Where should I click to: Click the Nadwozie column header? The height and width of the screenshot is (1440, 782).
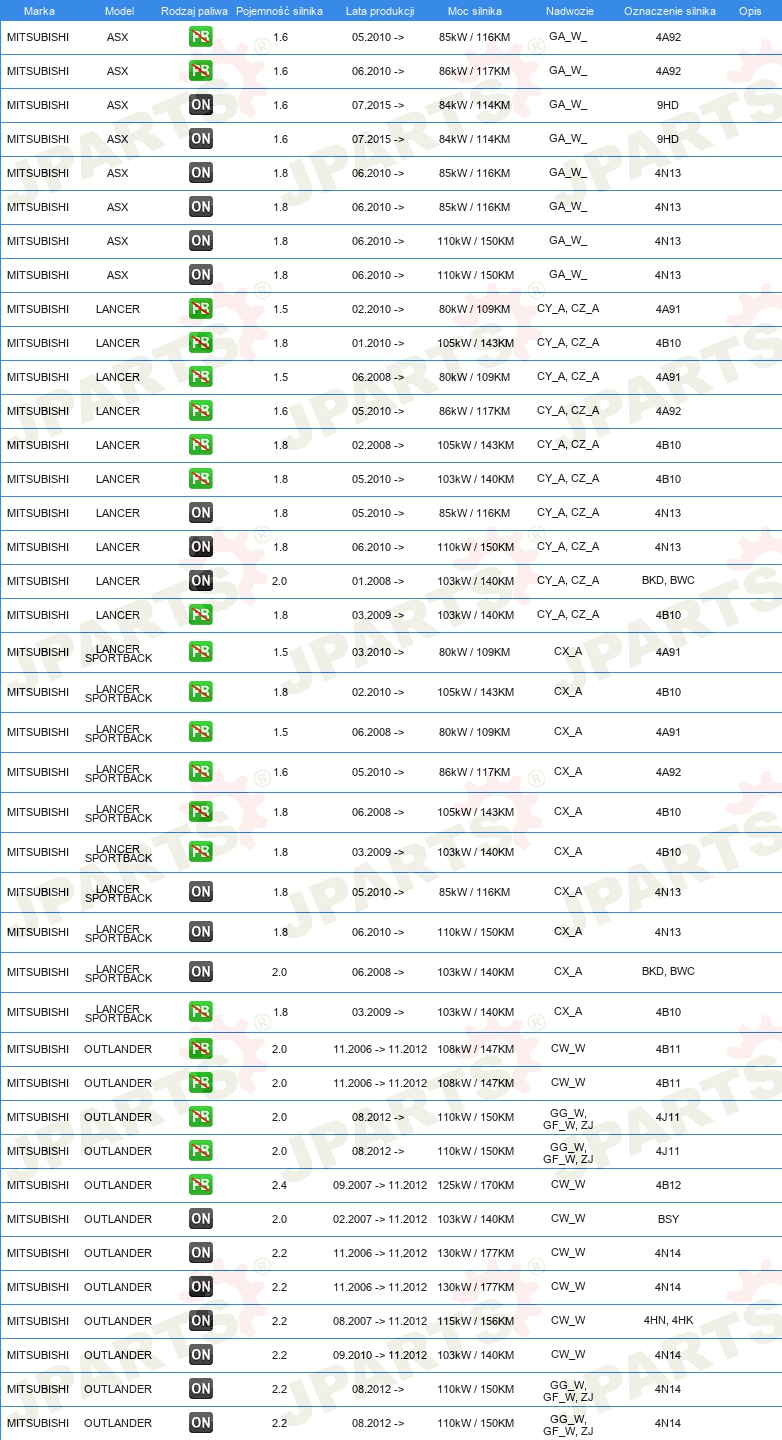click(569, 11)
